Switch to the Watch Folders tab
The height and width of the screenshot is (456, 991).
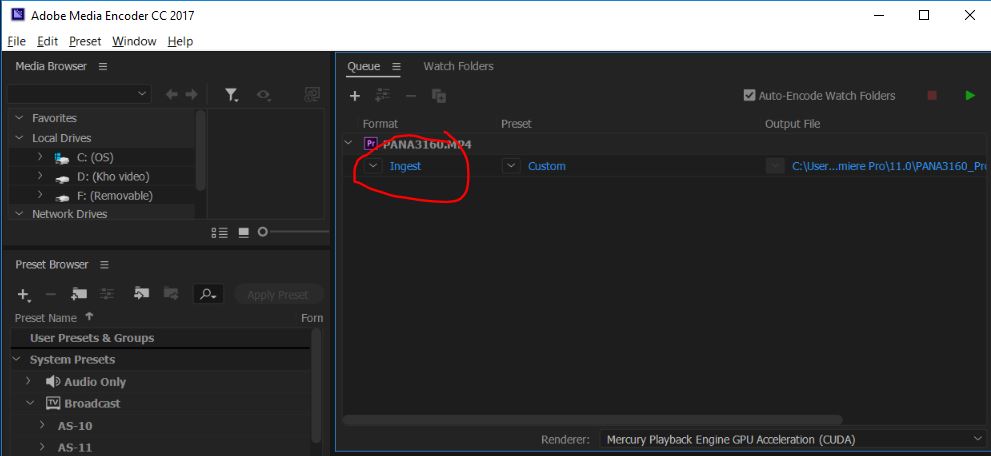tap(458, 66)
